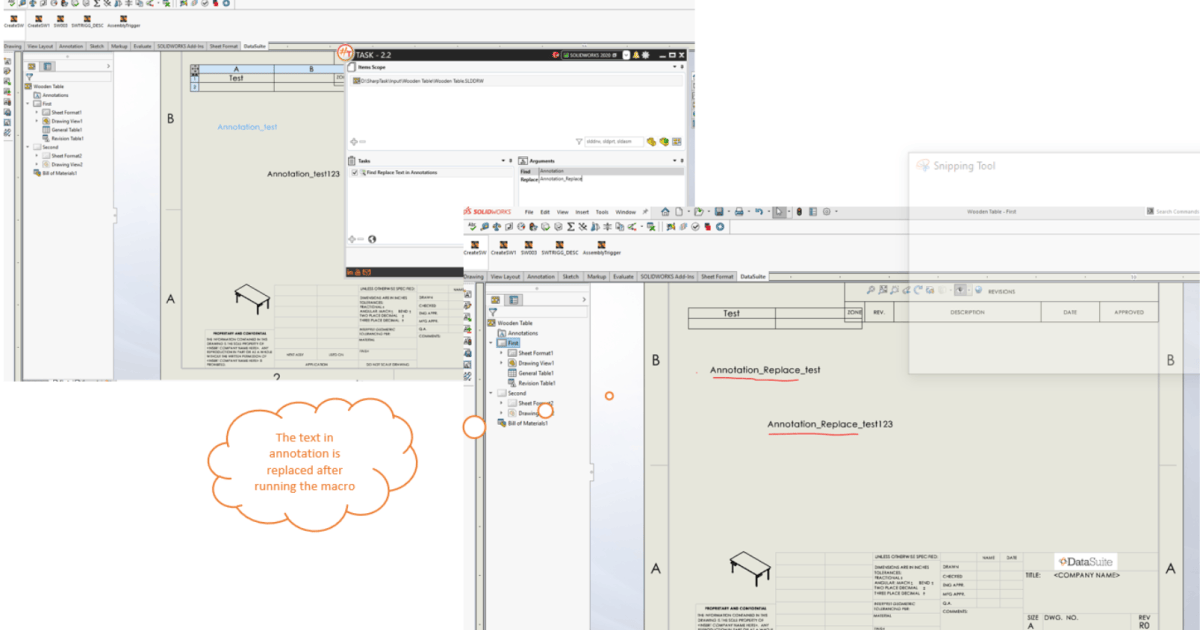
Task: Click Sigma icon in front SolidWorks toolbar
Action: (x=571, y=227)
